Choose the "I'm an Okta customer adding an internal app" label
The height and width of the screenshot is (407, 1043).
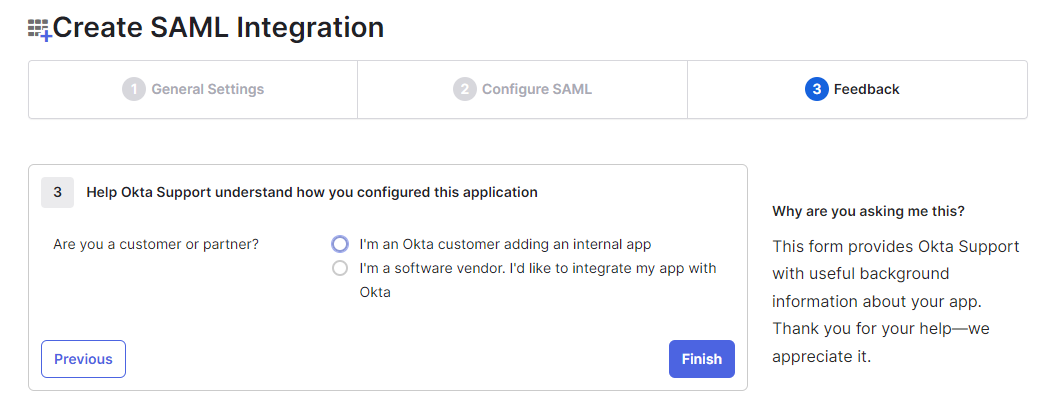pos(505,244)
